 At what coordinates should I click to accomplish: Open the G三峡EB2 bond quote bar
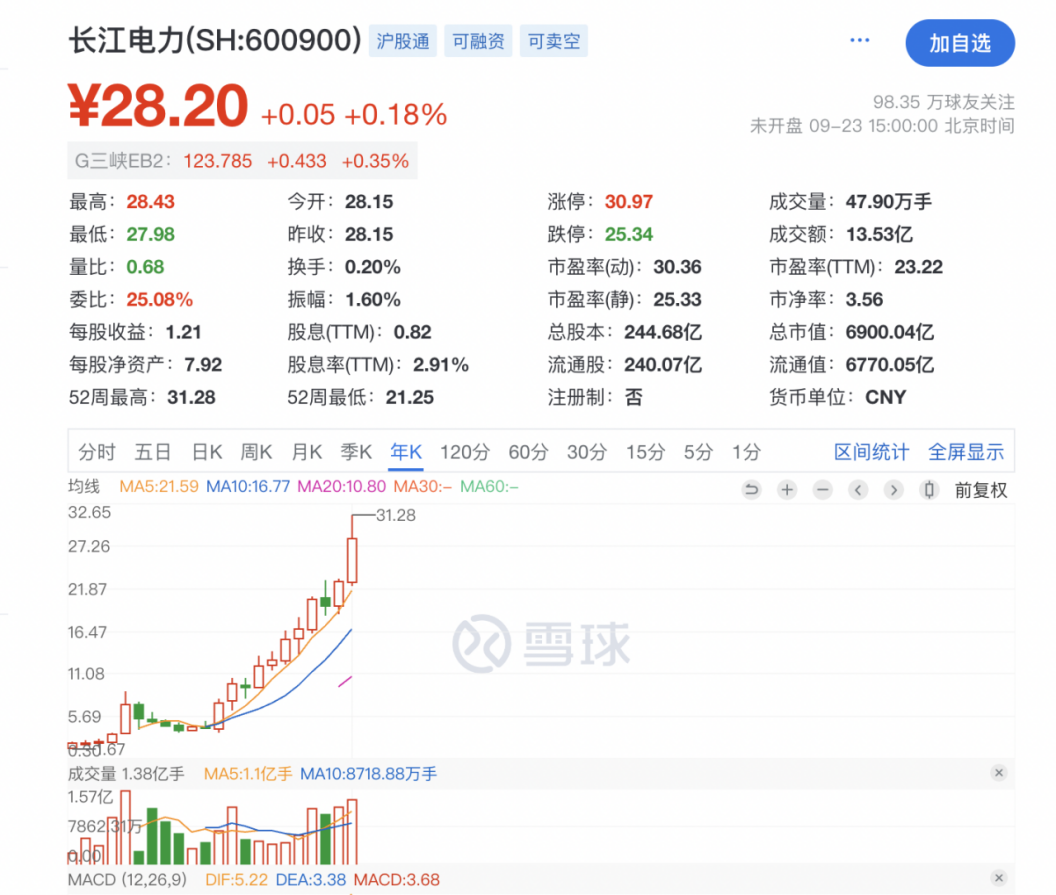tap(242, 161)
